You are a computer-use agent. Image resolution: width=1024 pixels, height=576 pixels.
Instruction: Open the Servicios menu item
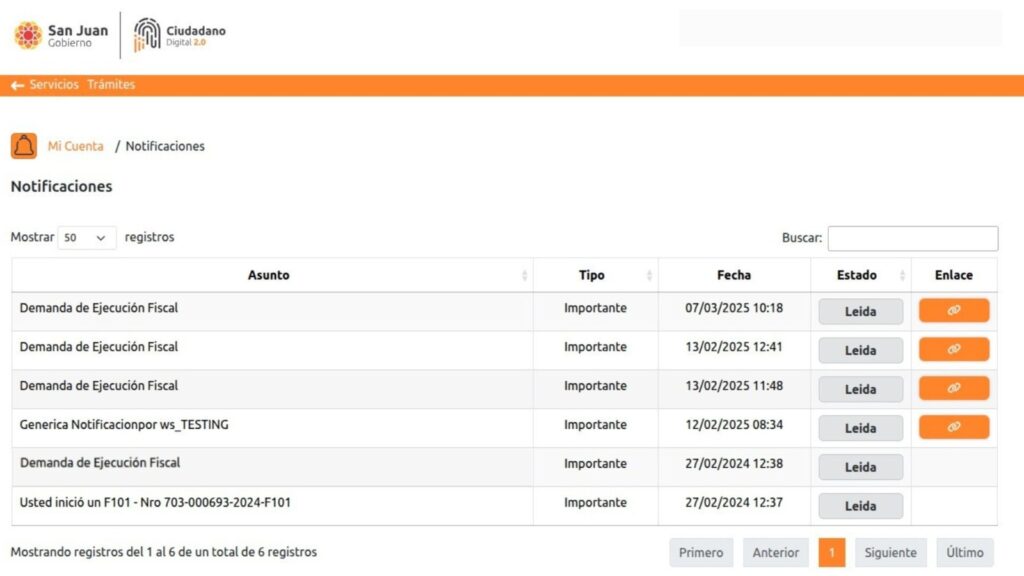click(54, 84)
